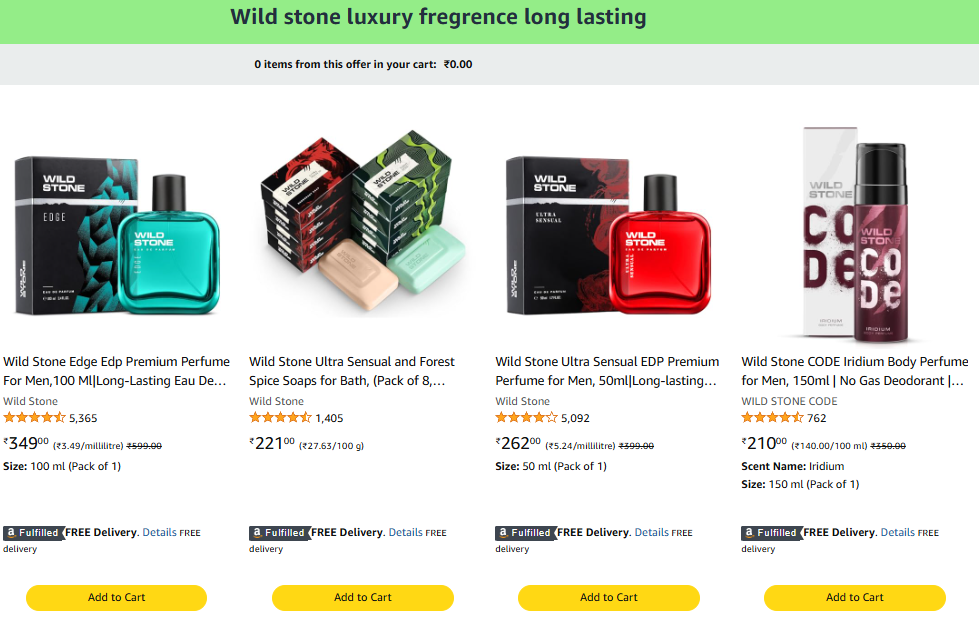Screen dimensions: 979x623
Task: Click star rating of CODE Iridium perfume
Action: 772,418
